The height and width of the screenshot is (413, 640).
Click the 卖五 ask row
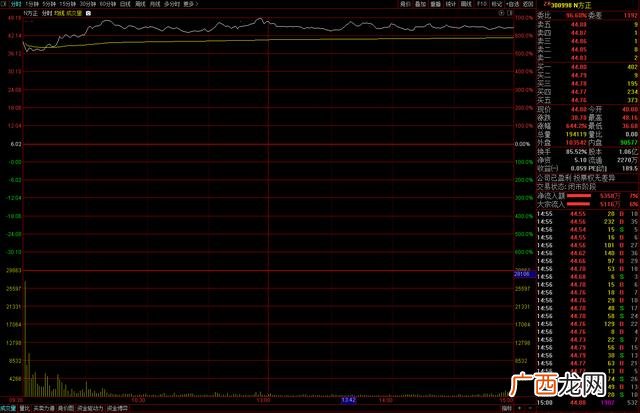(588, 24)
